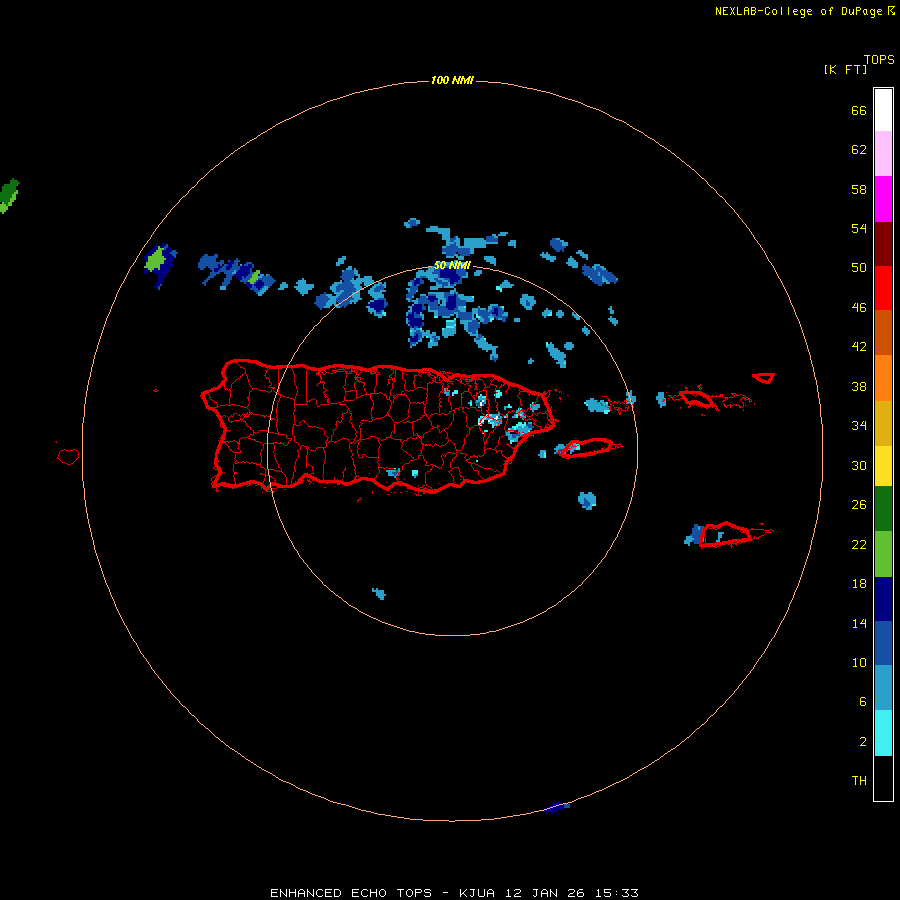Click the "14" legend value
This screenshot has height=900, width=900.
(x=859, y=623)
